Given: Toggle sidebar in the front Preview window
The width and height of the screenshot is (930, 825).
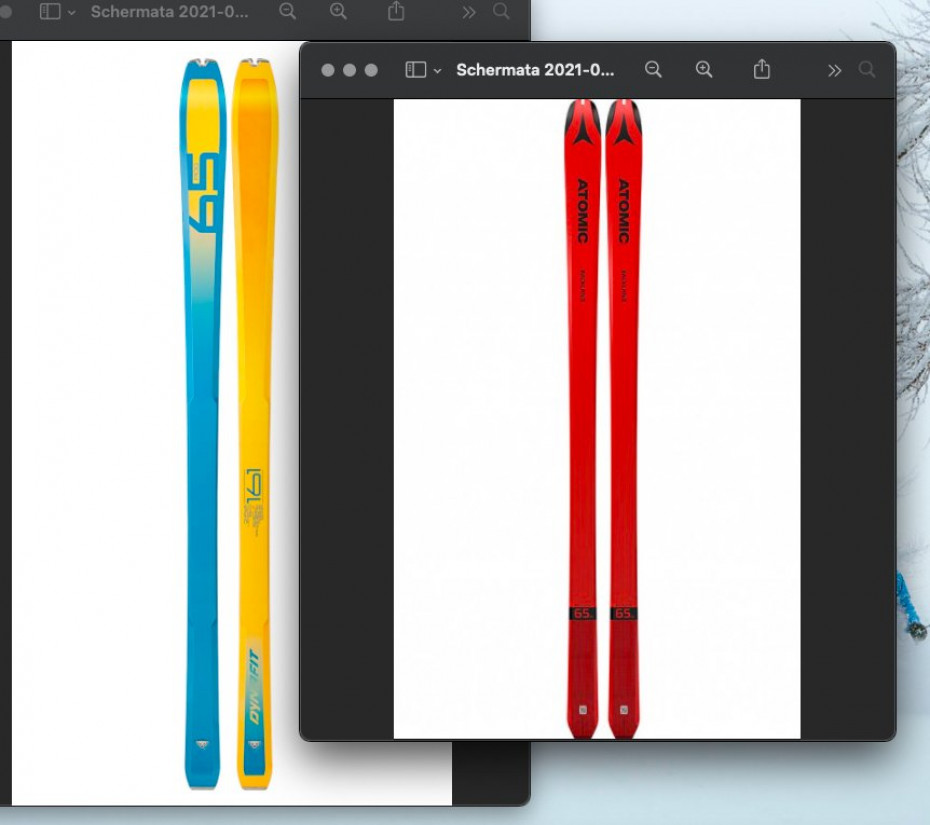Looking at the screenshot, I should [415, 70].
